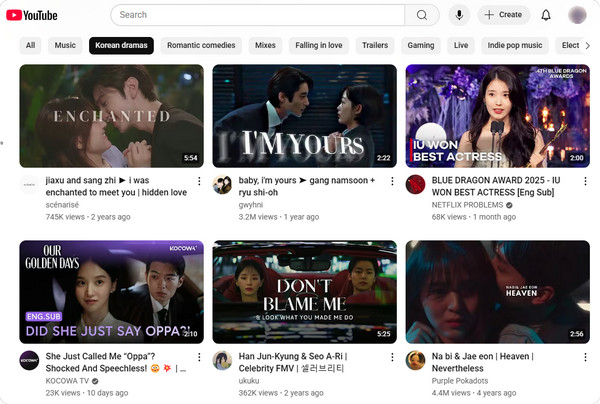Click the Create button

pos(504,15)
